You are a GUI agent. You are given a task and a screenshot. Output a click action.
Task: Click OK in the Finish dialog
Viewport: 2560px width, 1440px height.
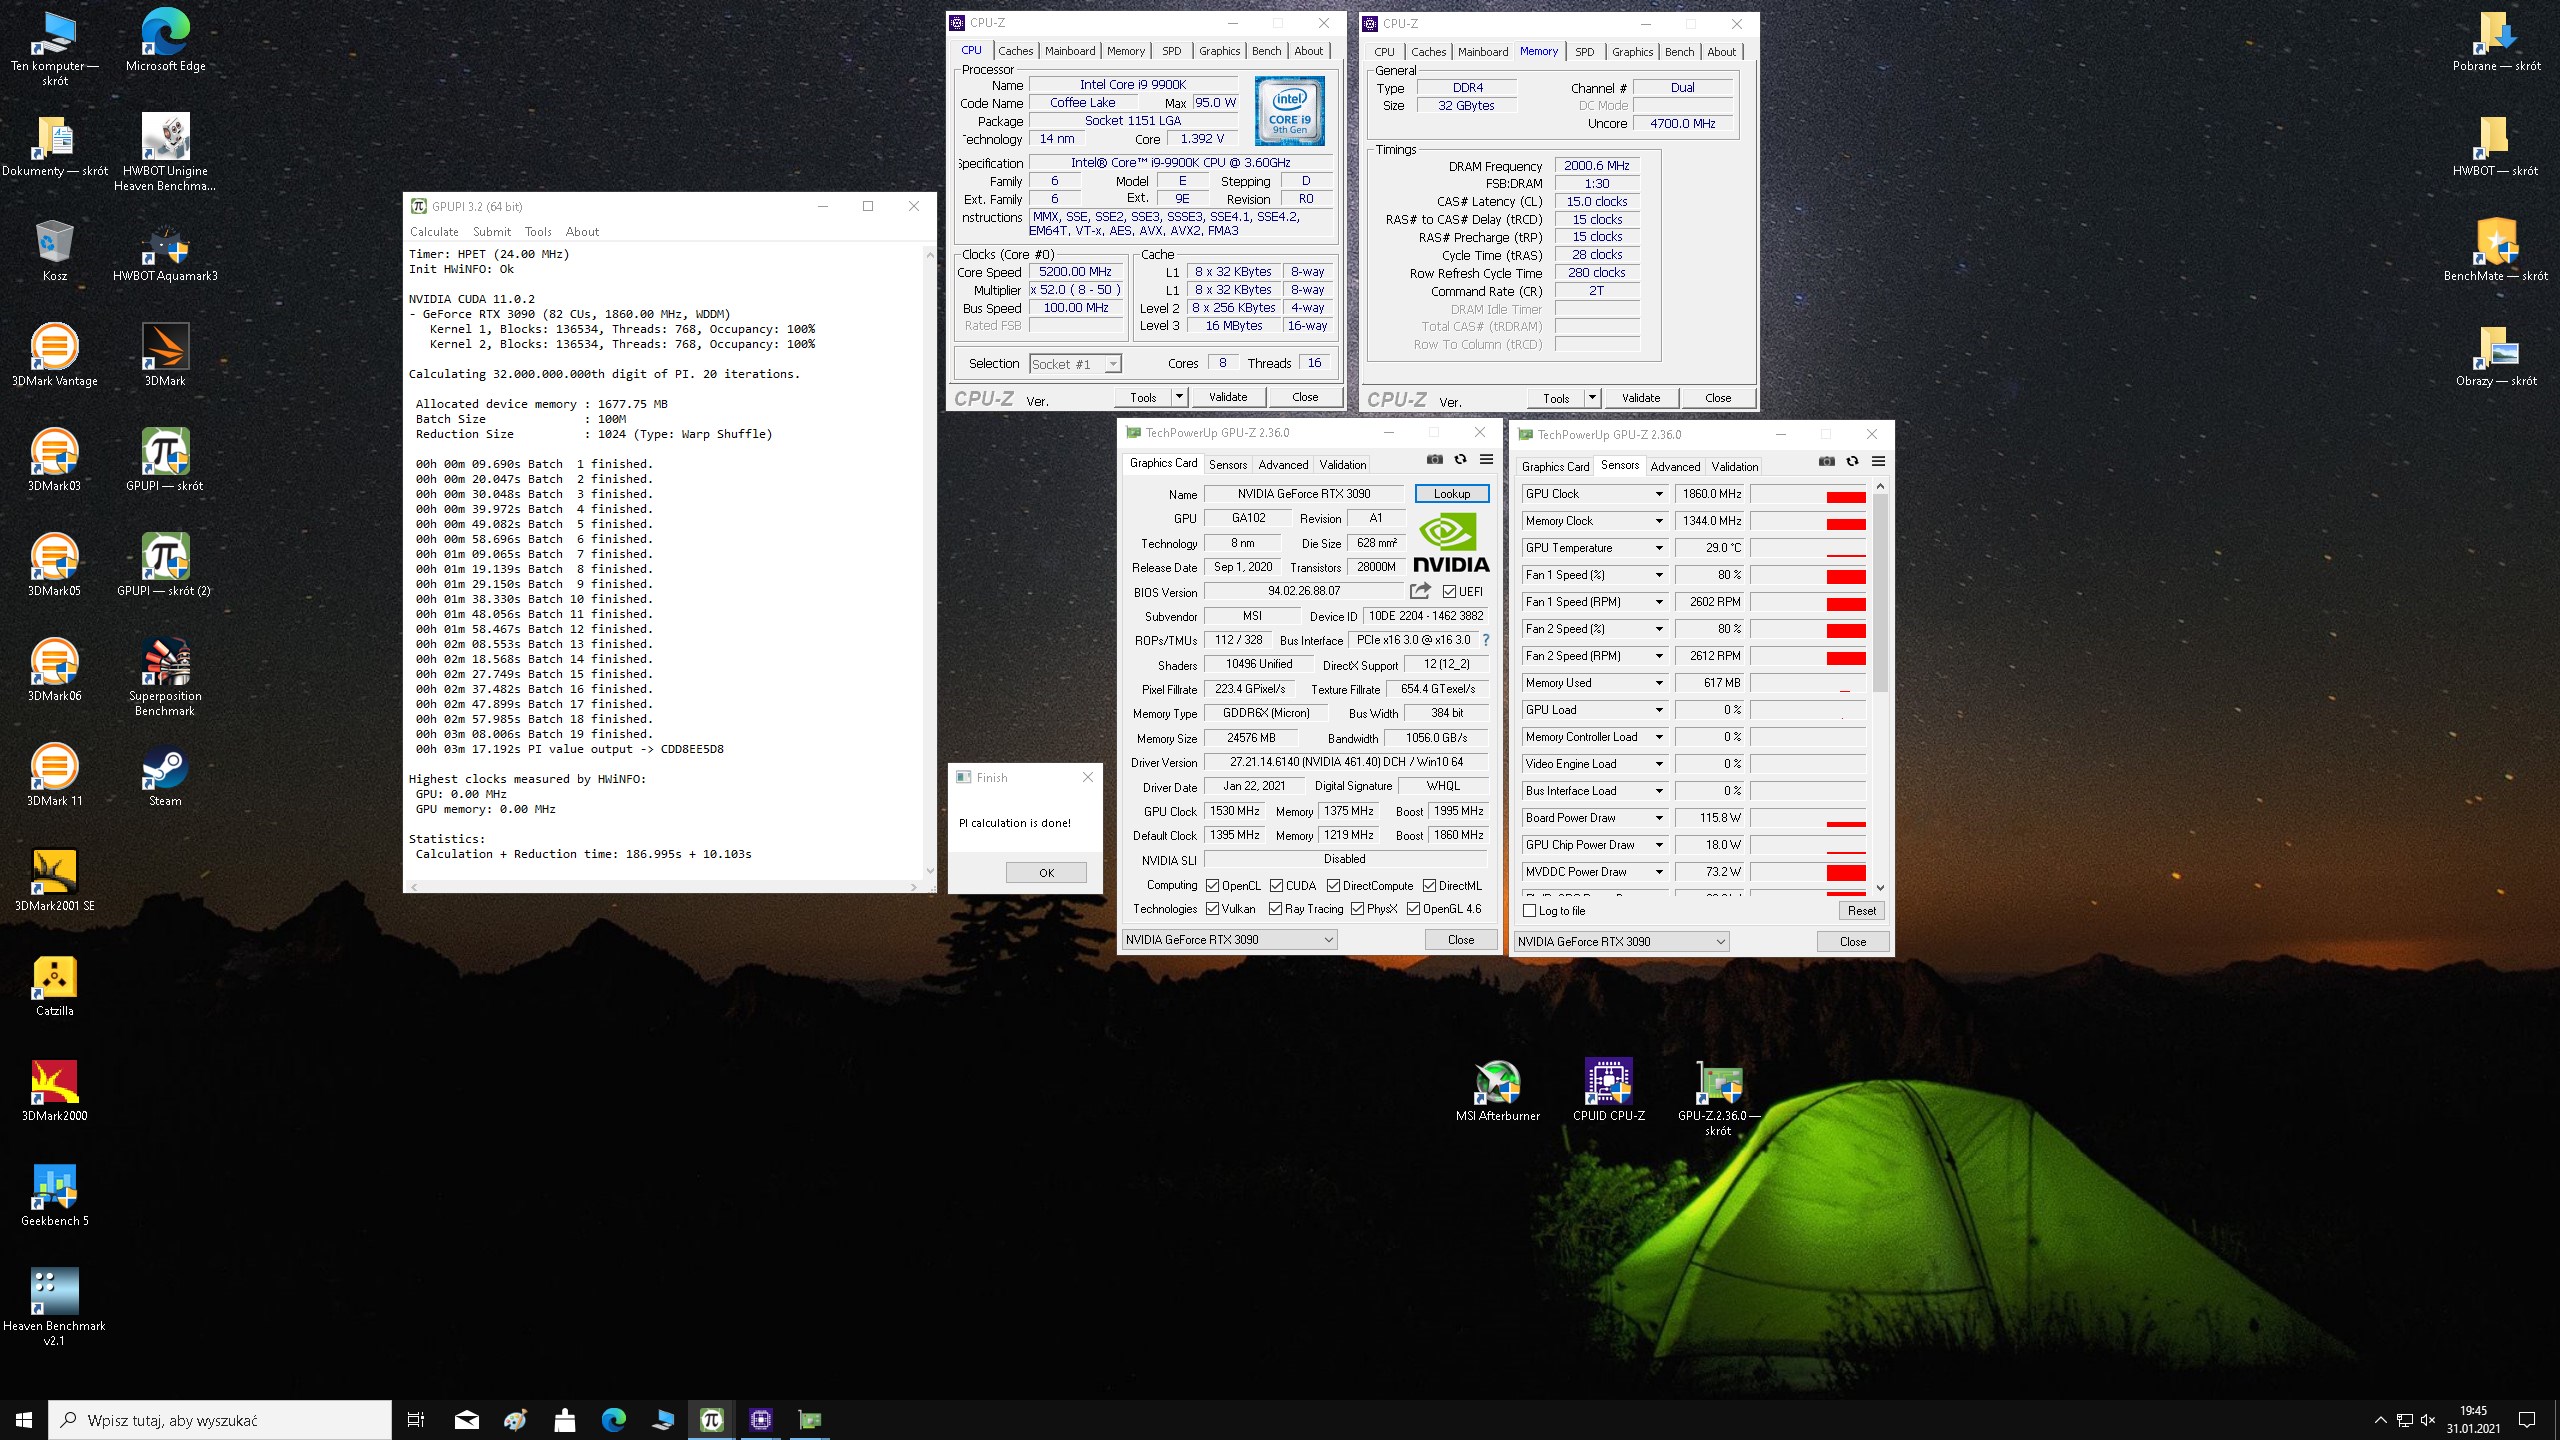click(x=1046, y=872)
